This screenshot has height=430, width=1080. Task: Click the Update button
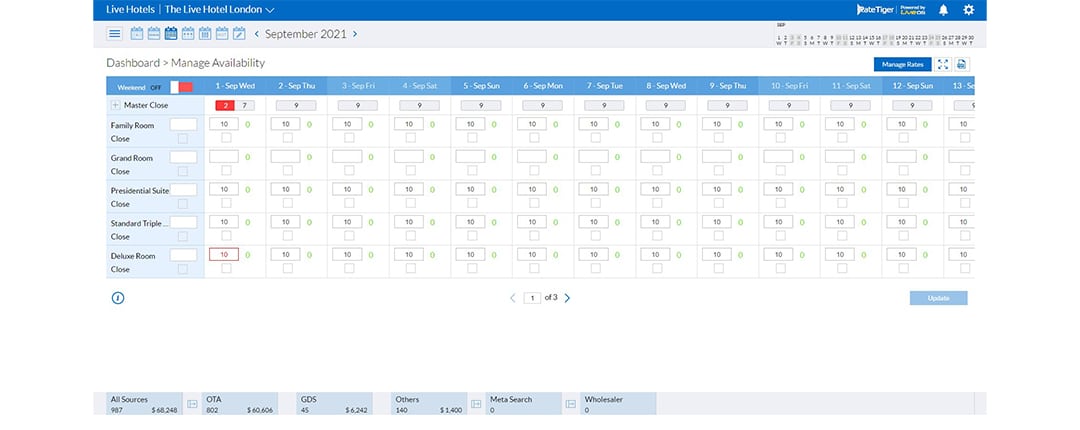coord(938,298)
